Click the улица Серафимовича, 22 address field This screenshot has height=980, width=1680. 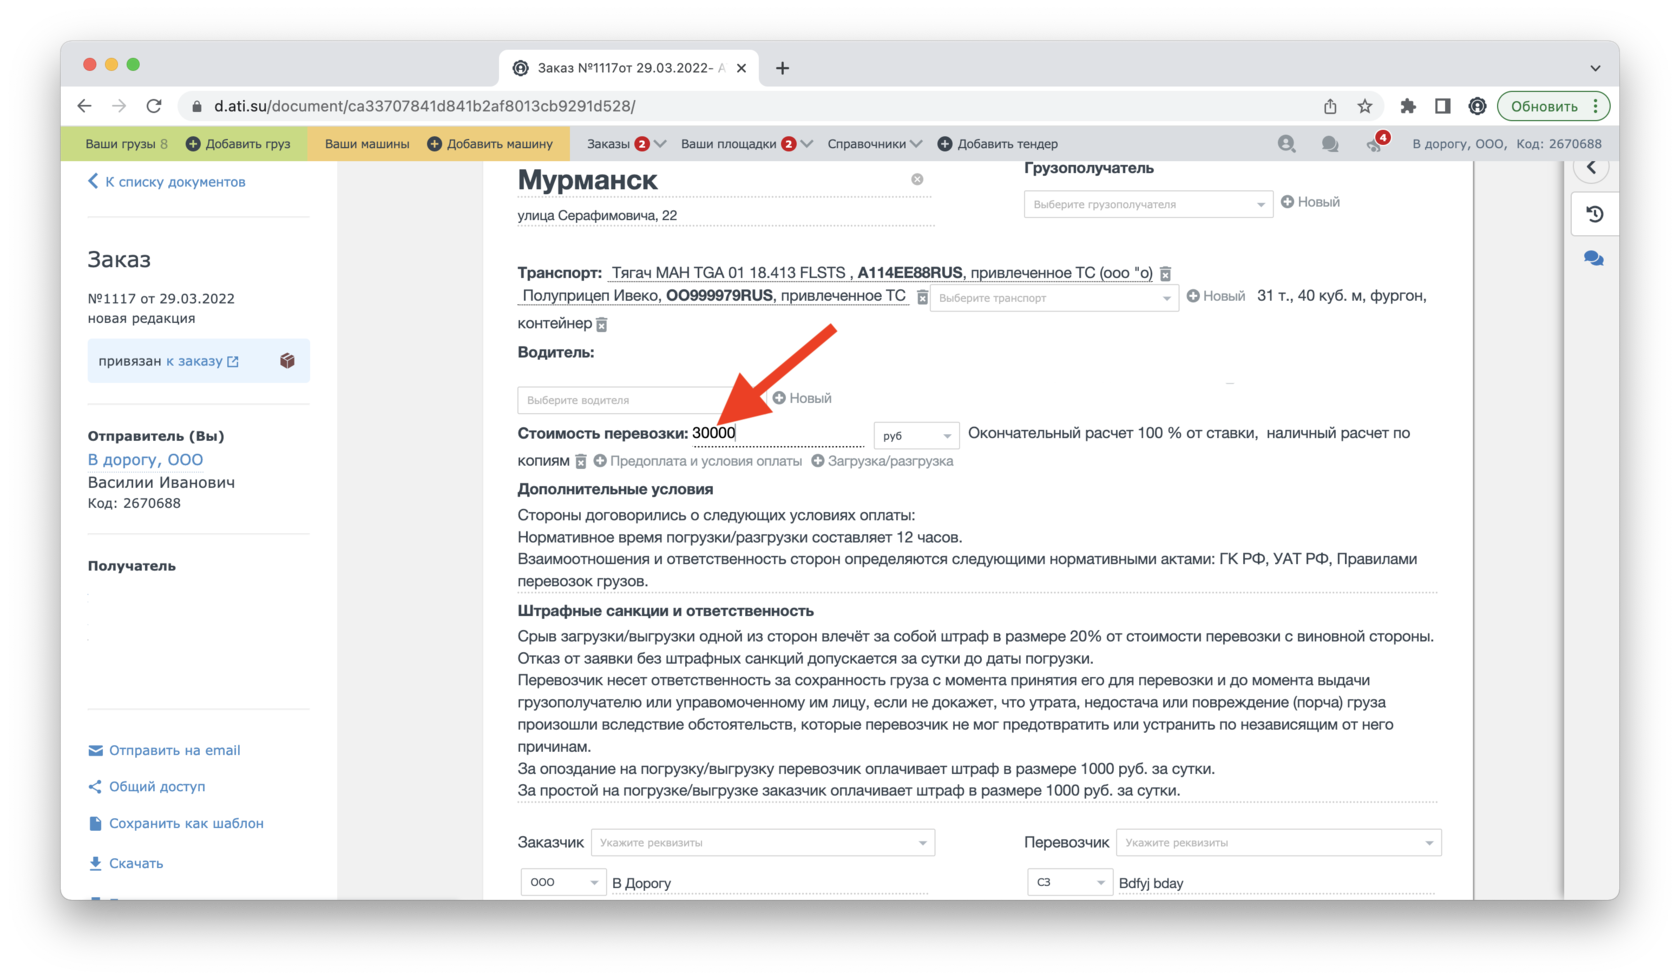(x=724, y=216)
